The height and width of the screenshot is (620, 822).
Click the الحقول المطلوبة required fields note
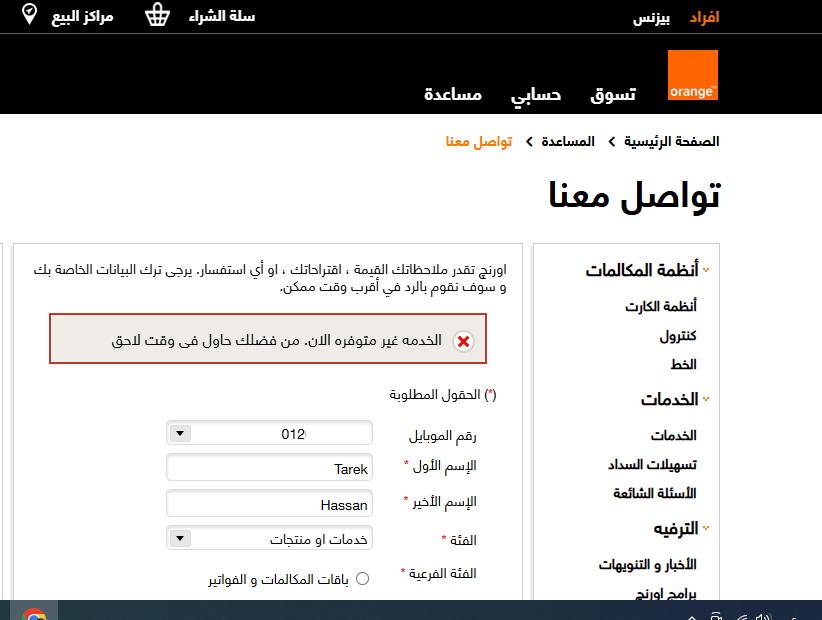click(x=442, y=395)
